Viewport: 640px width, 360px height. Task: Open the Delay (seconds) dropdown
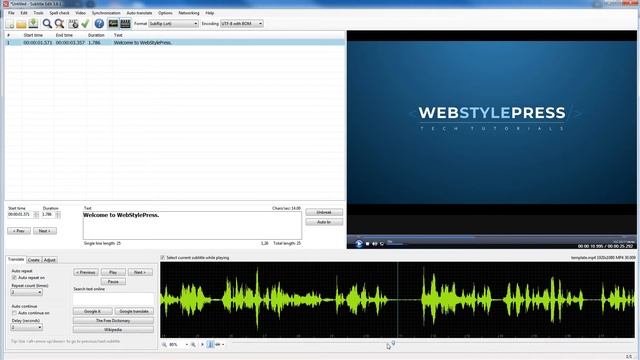point(27,327)
